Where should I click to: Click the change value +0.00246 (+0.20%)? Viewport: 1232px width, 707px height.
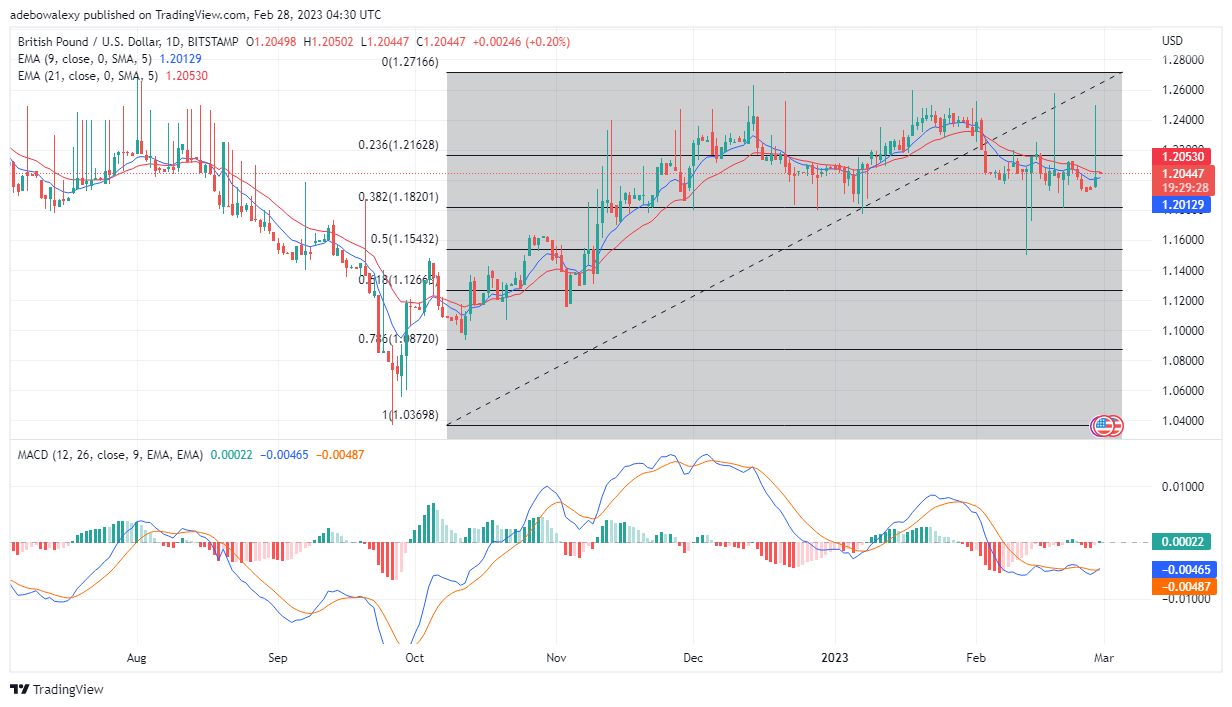(x=520, y=41)
